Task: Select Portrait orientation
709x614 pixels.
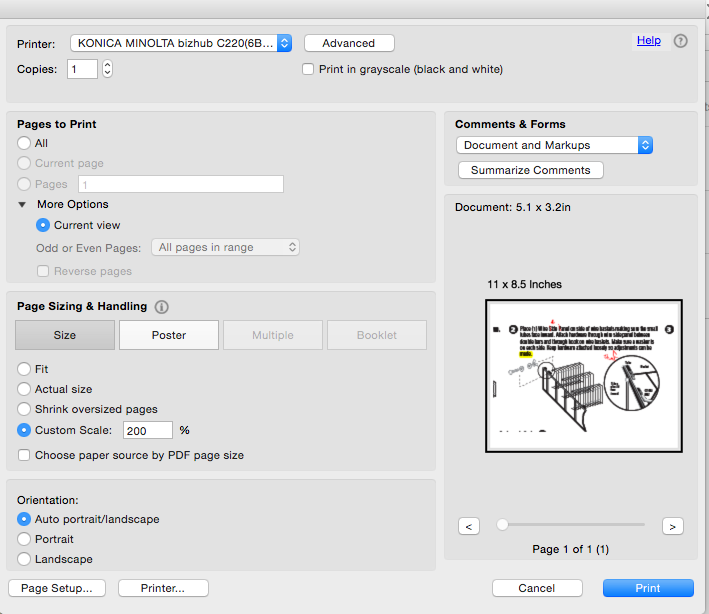Action: coord(24,539)
